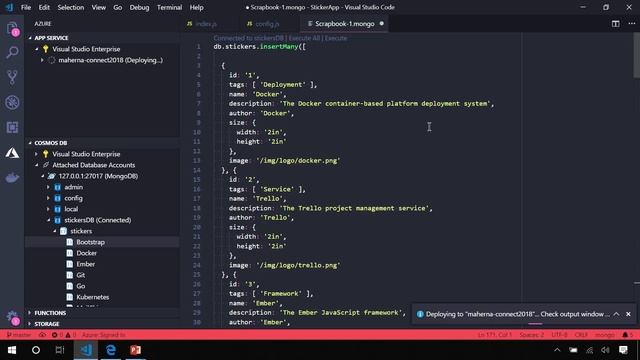Screen dimensions: 640x360
Task: Open the Manage gear icon
Action: click(x=12, y=317)
